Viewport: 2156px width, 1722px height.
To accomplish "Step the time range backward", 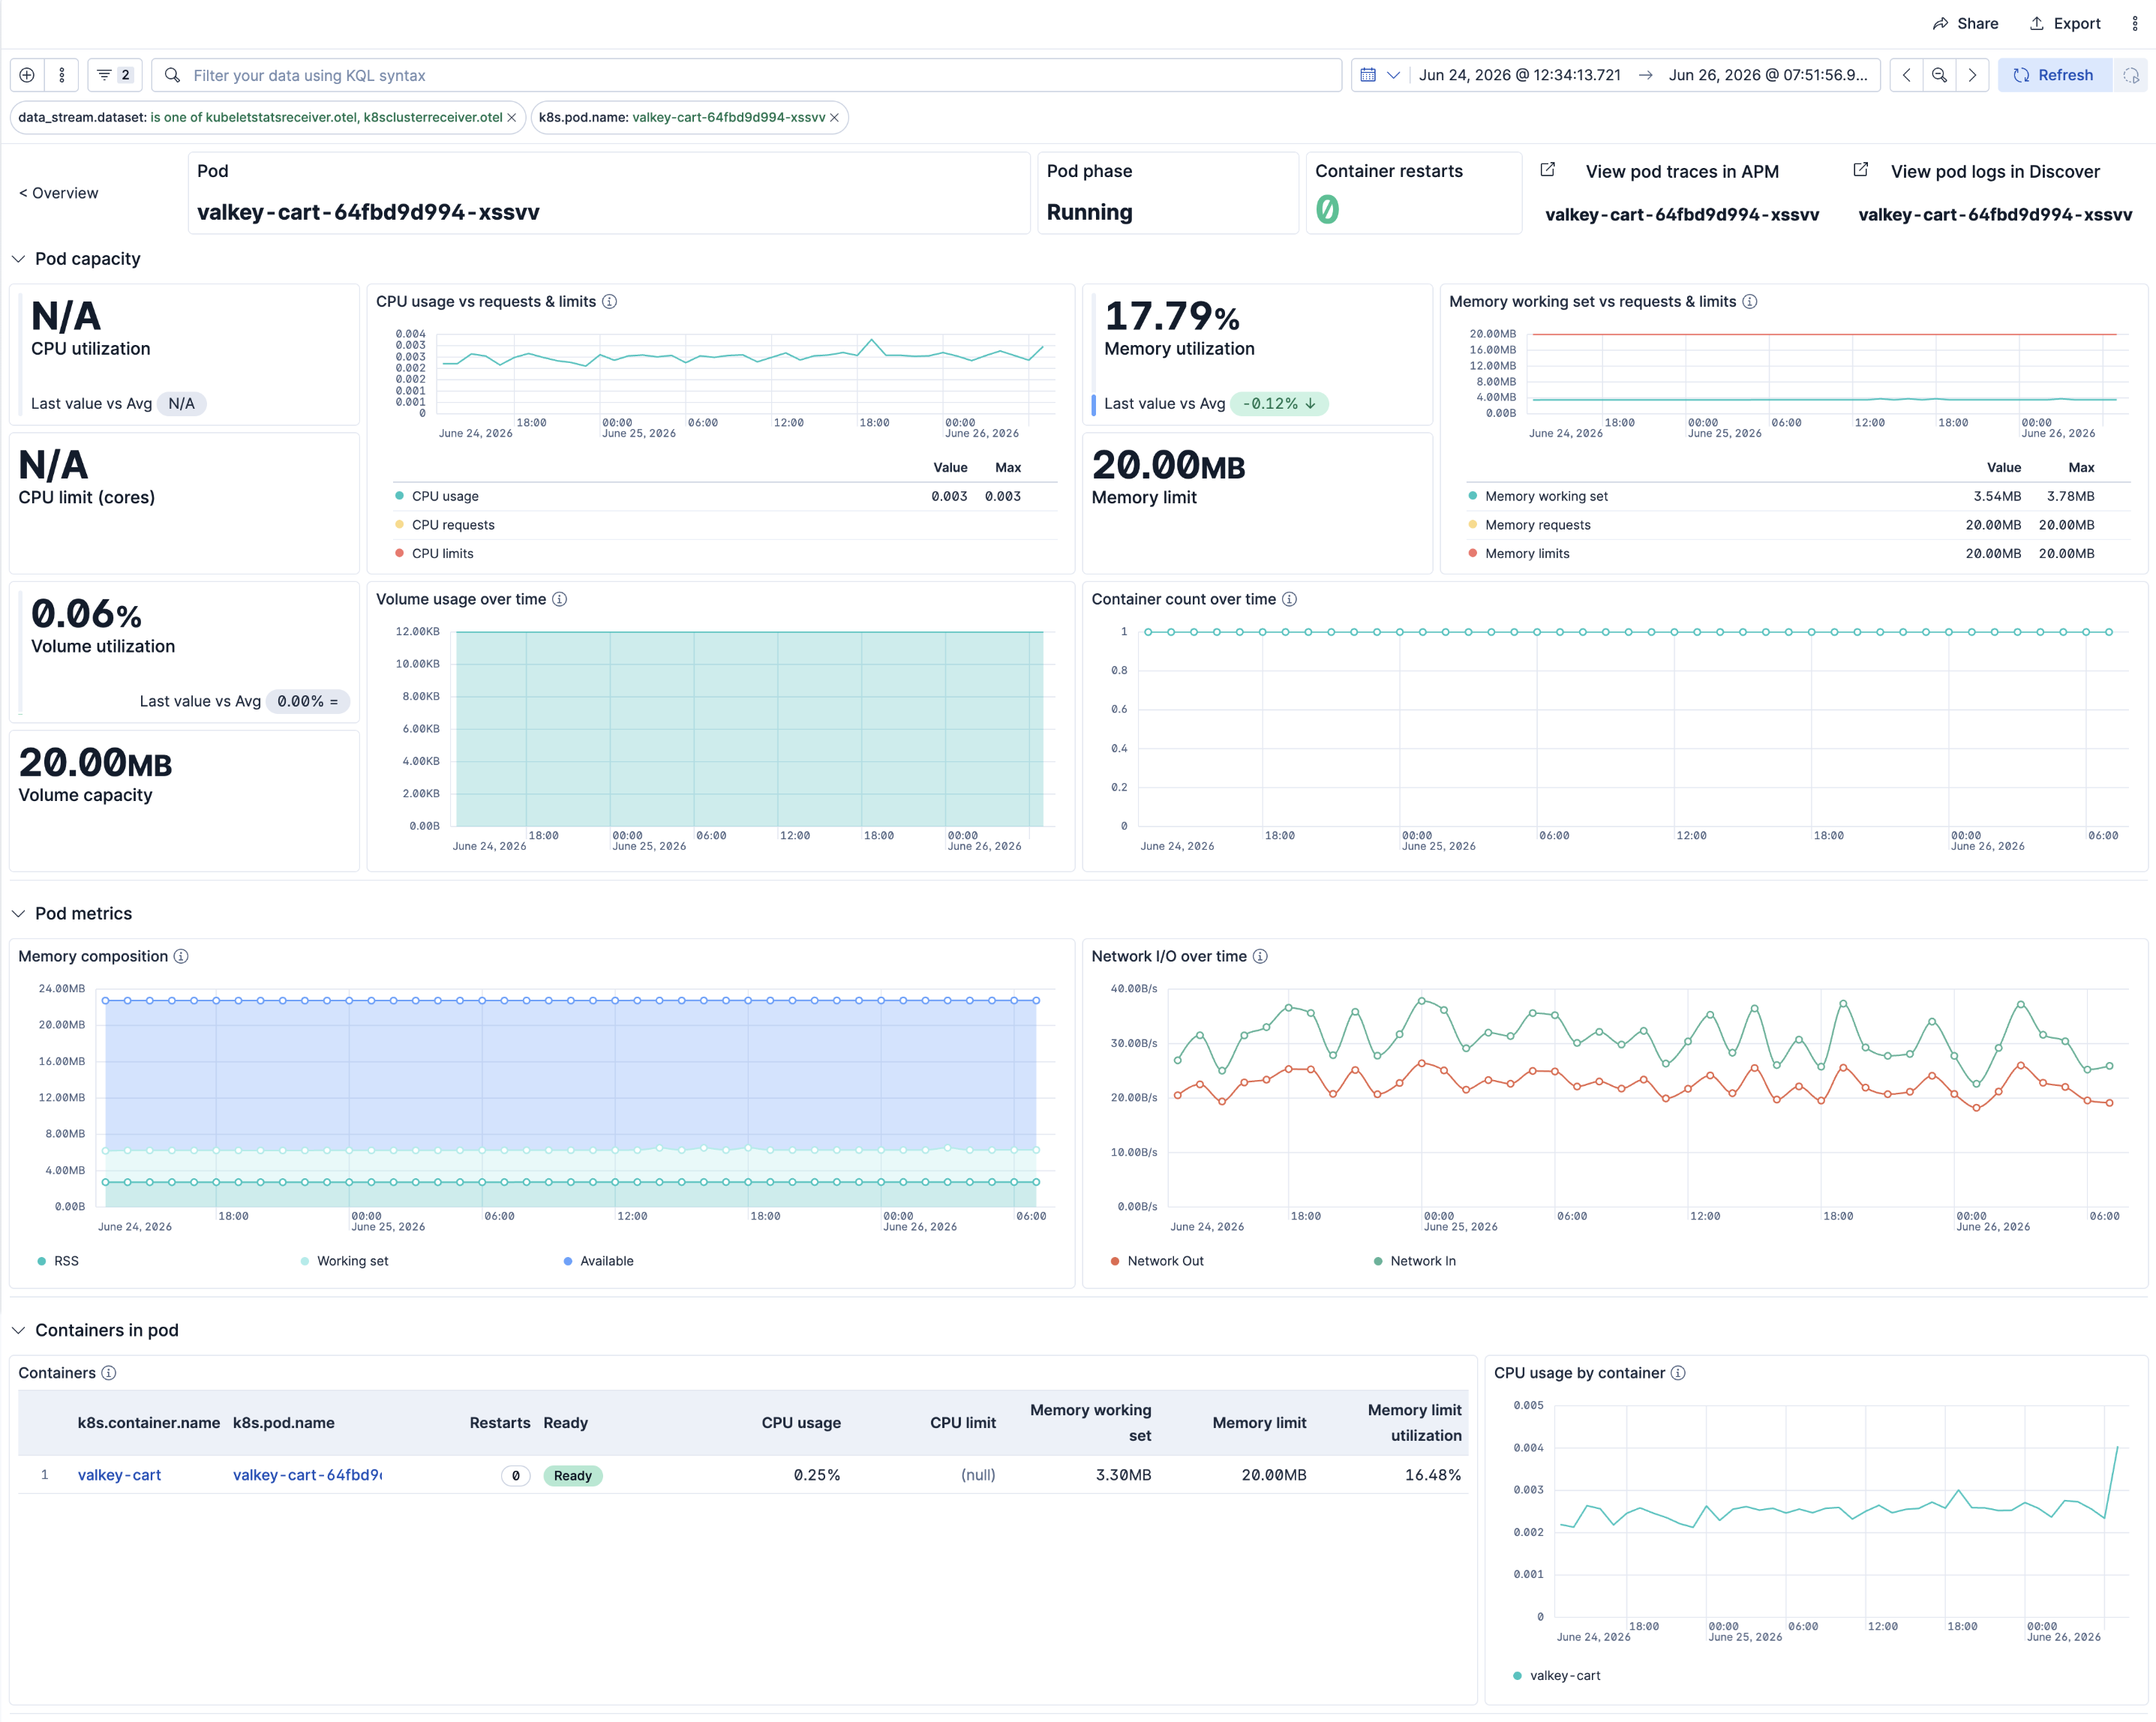I will 1906,75.
